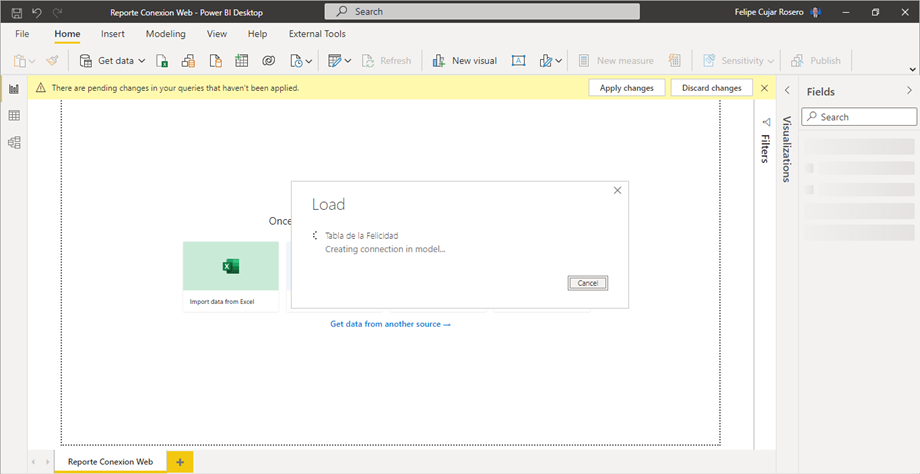Image resolution: width=920 pixels, height=474 pixels.
Task: Click the Recent sources icon
Action: [x=296, y=60]
